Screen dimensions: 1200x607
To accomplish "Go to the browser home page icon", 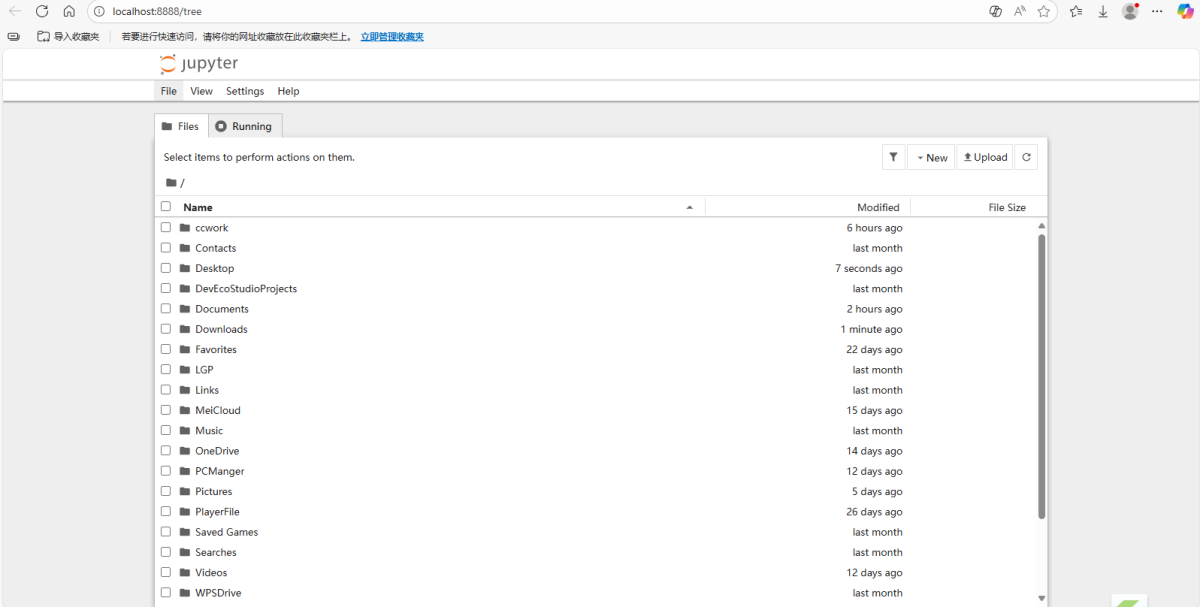I will (x=69, y=11).
